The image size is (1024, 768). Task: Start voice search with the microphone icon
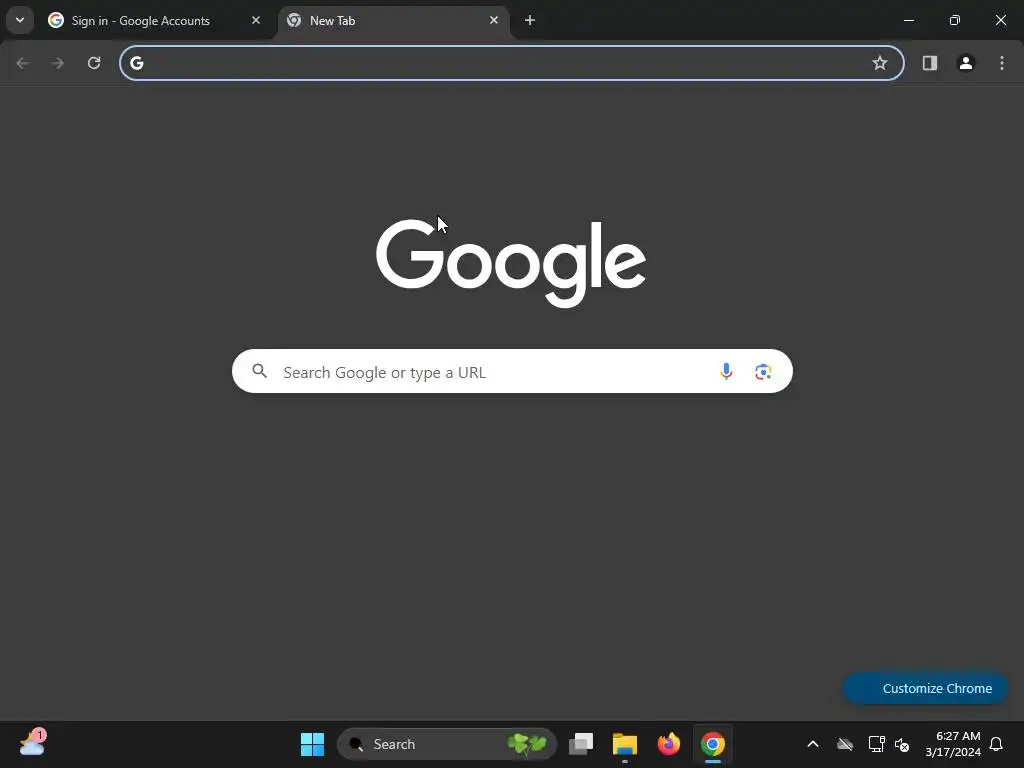[726, 372]
